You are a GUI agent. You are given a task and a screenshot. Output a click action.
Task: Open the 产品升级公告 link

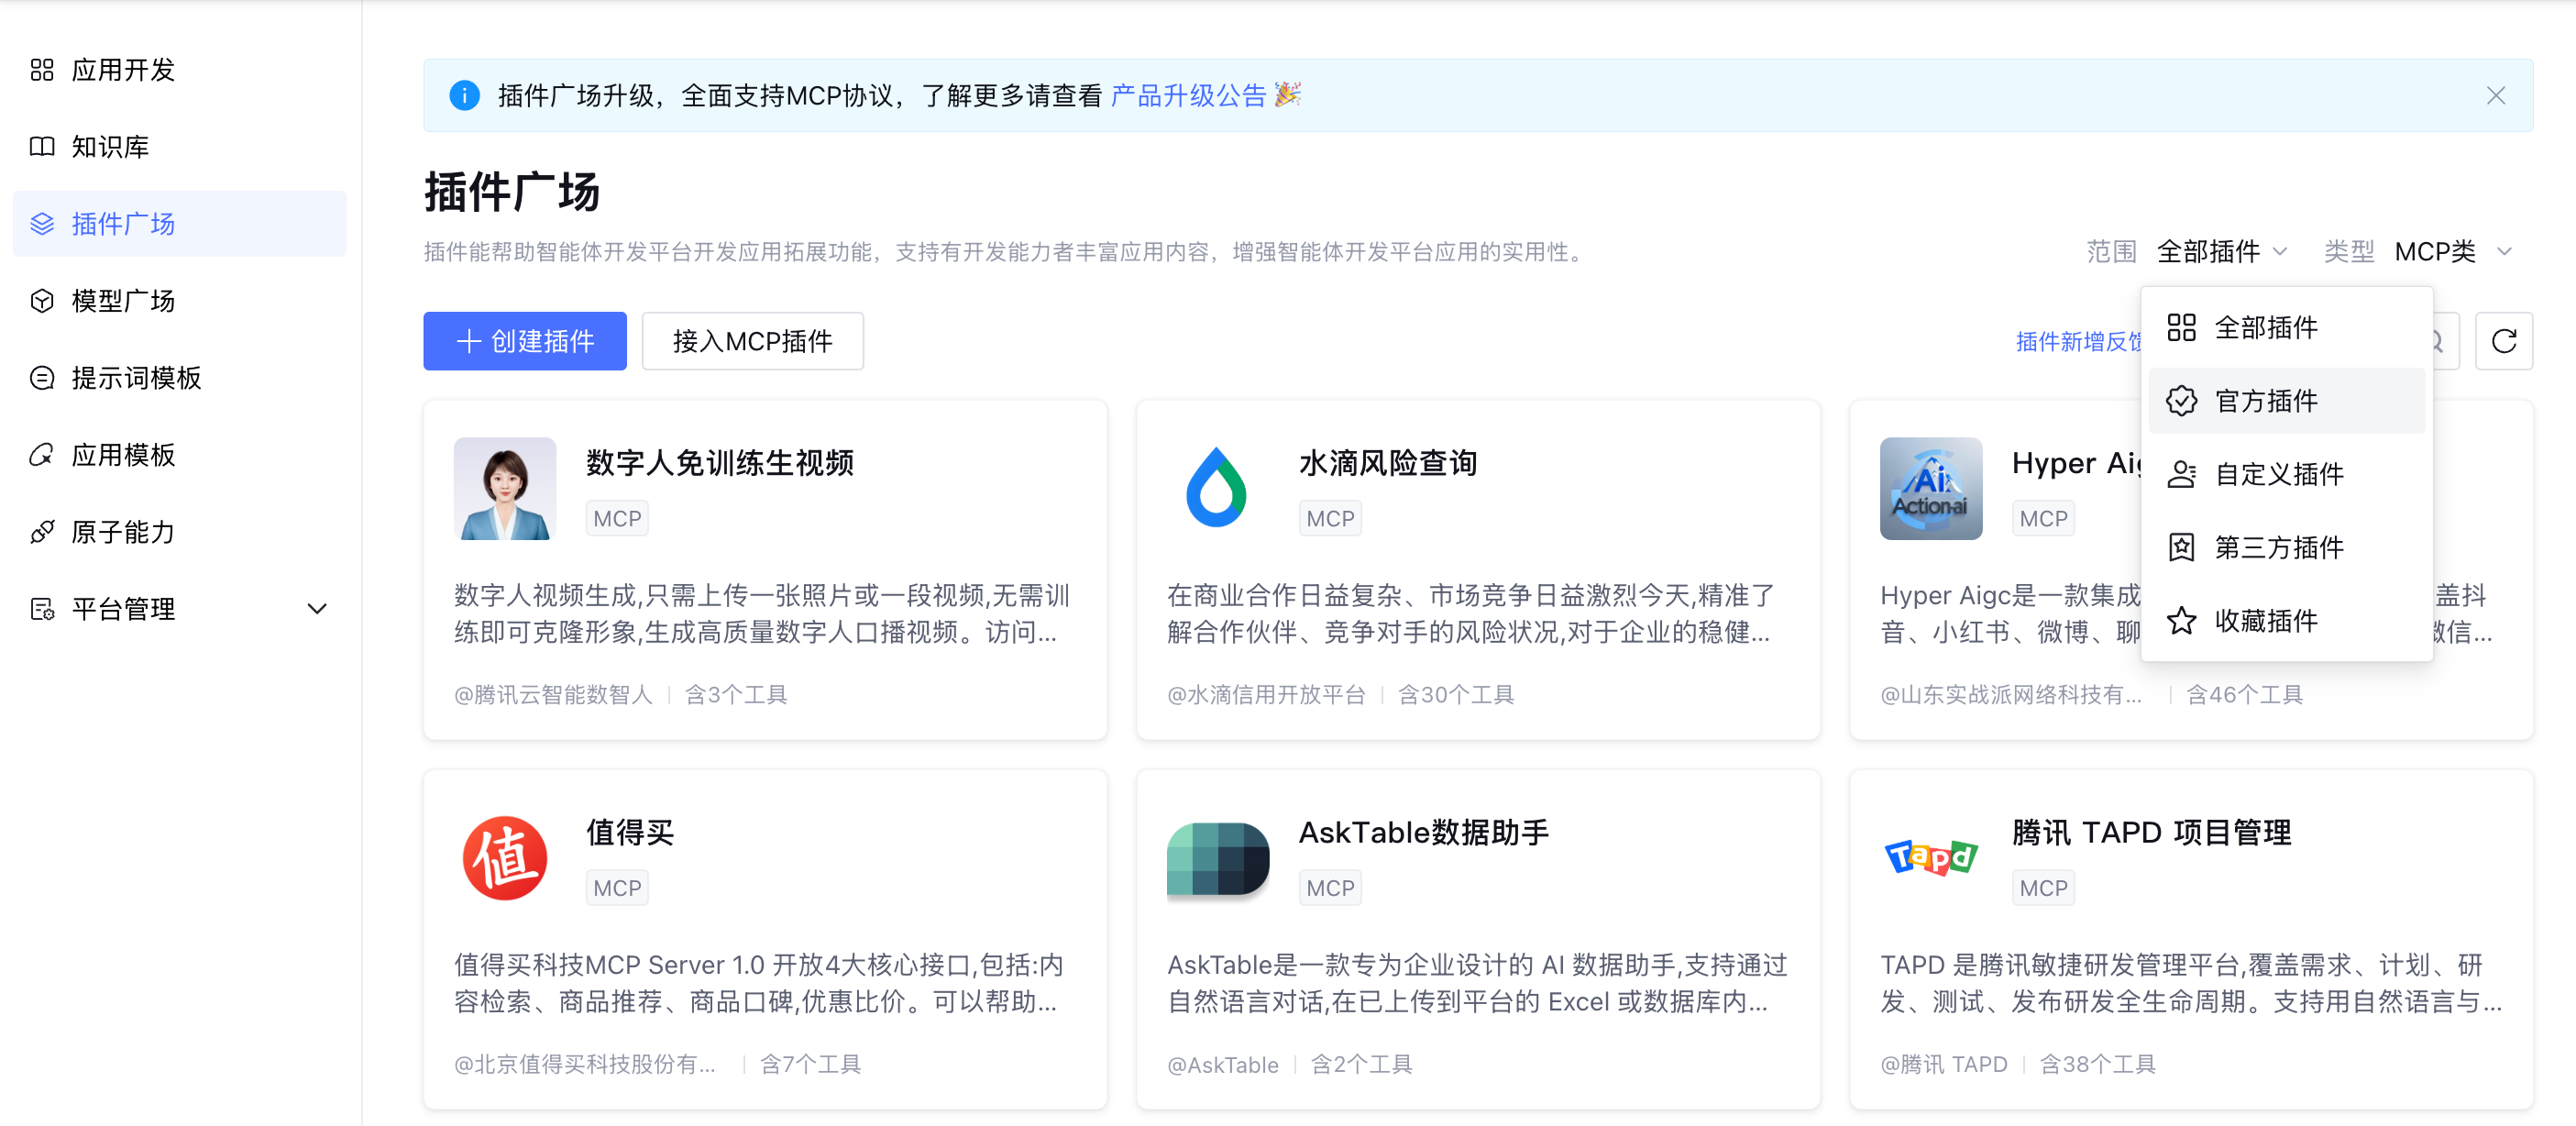(1188, 95)
